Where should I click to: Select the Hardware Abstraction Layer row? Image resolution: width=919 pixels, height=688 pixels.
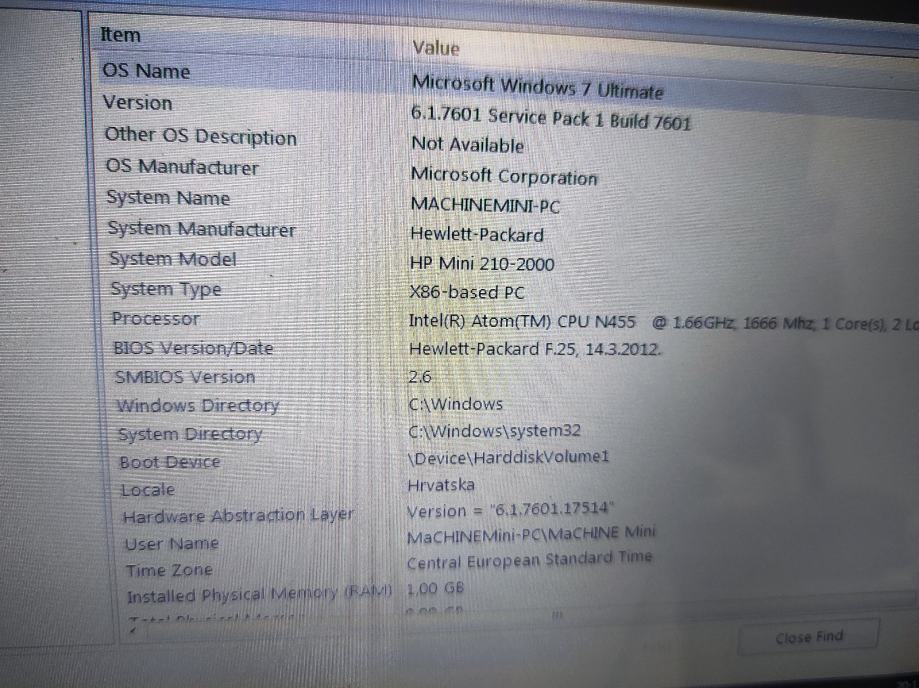239,516
